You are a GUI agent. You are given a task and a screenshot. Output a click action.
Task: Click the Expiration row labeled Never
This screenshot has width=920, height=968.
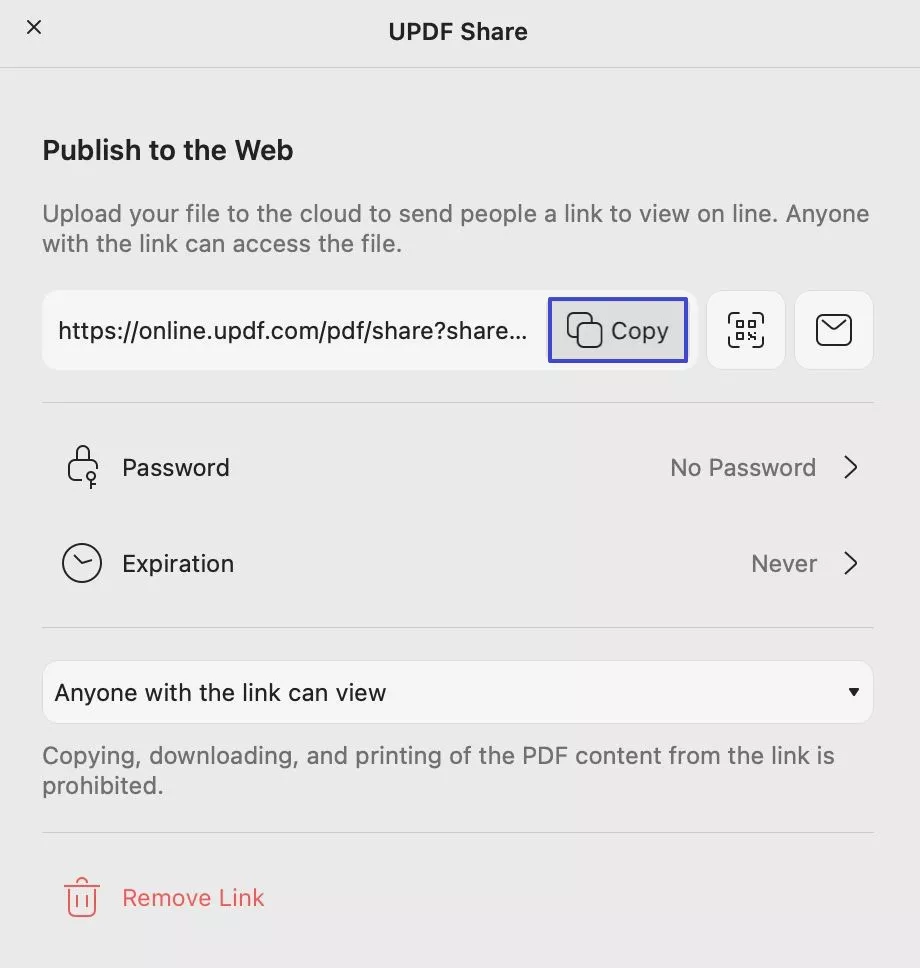[177, 563]
